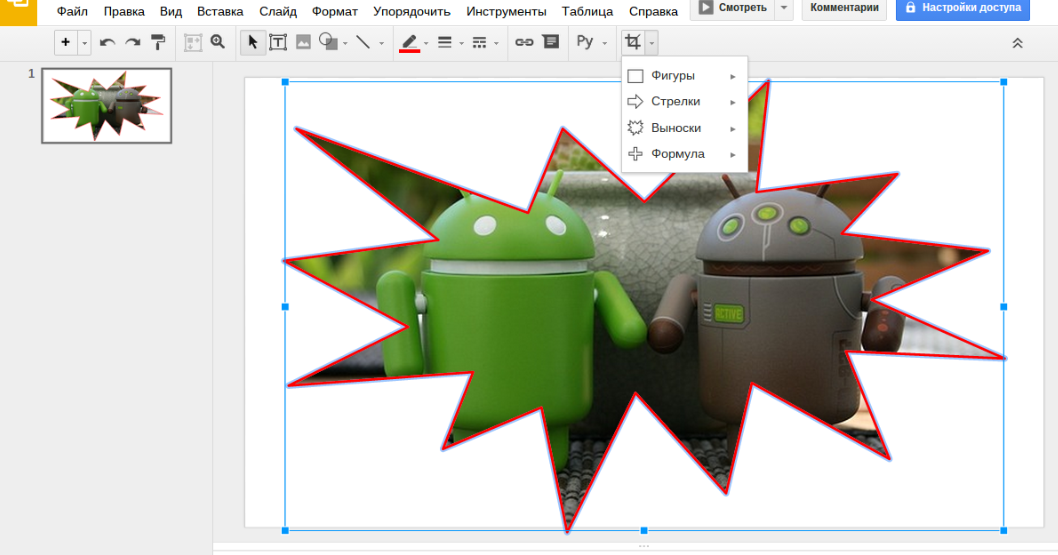Open the Настройки доступа sharing button

click(x=963, y=8)
